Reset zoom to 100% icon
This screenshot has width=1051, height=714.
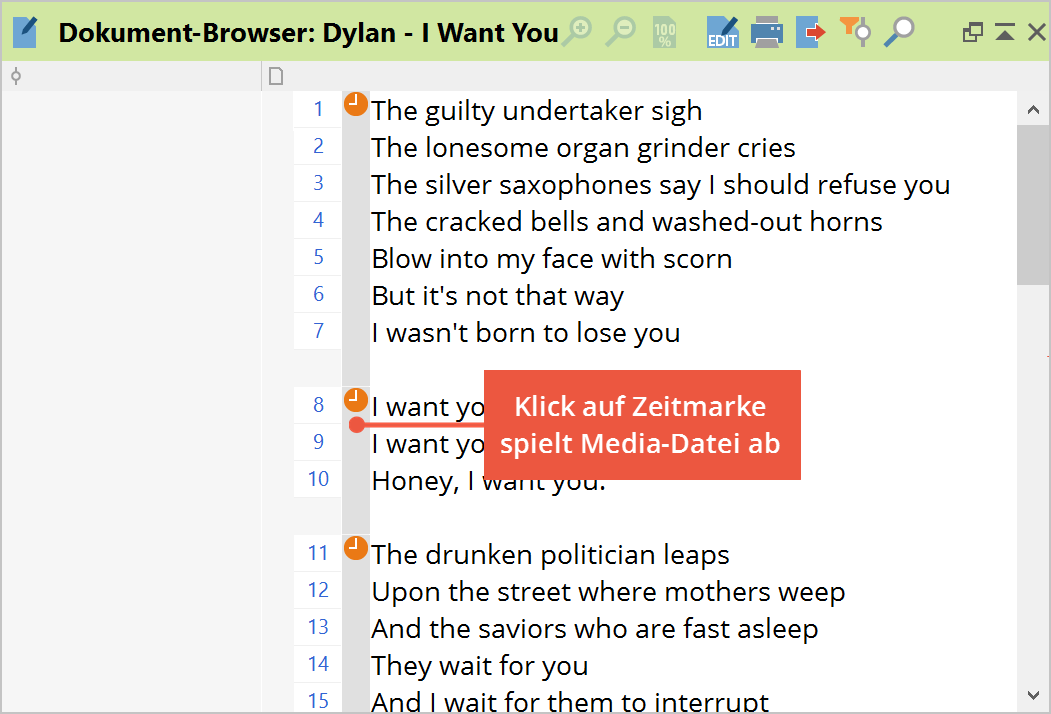pos(664,33)
